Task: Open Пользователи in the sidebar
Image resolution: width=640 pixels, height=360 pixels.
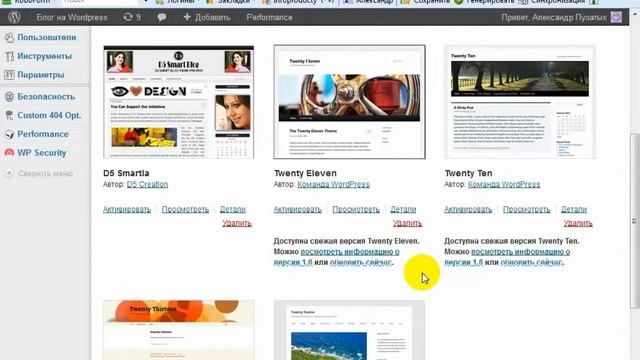Action: pyautogui.click(x=47, y=37)
